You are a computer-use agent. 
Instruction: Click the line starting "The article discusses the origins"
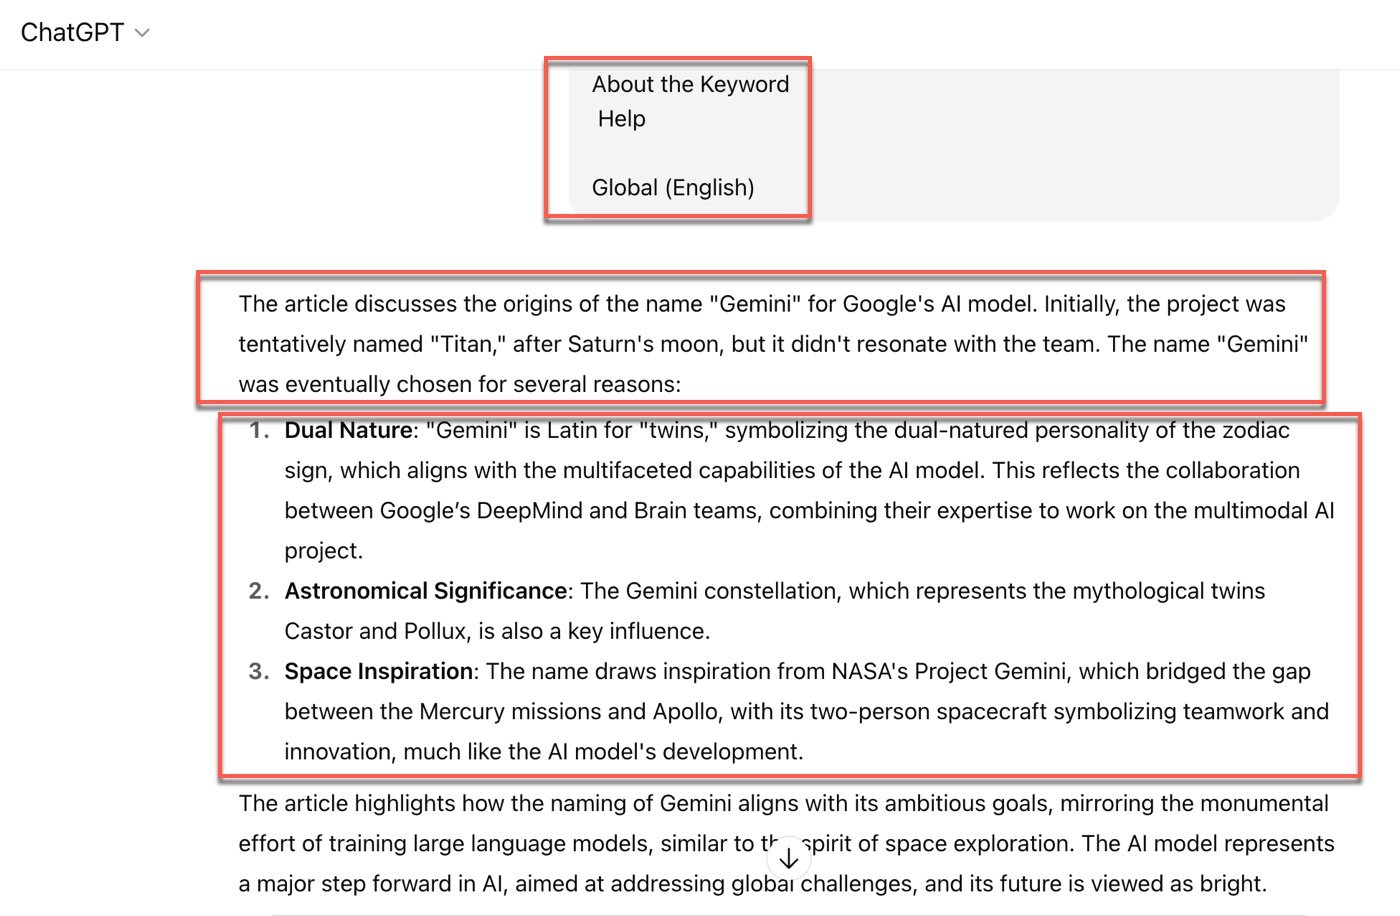(762, 304)
